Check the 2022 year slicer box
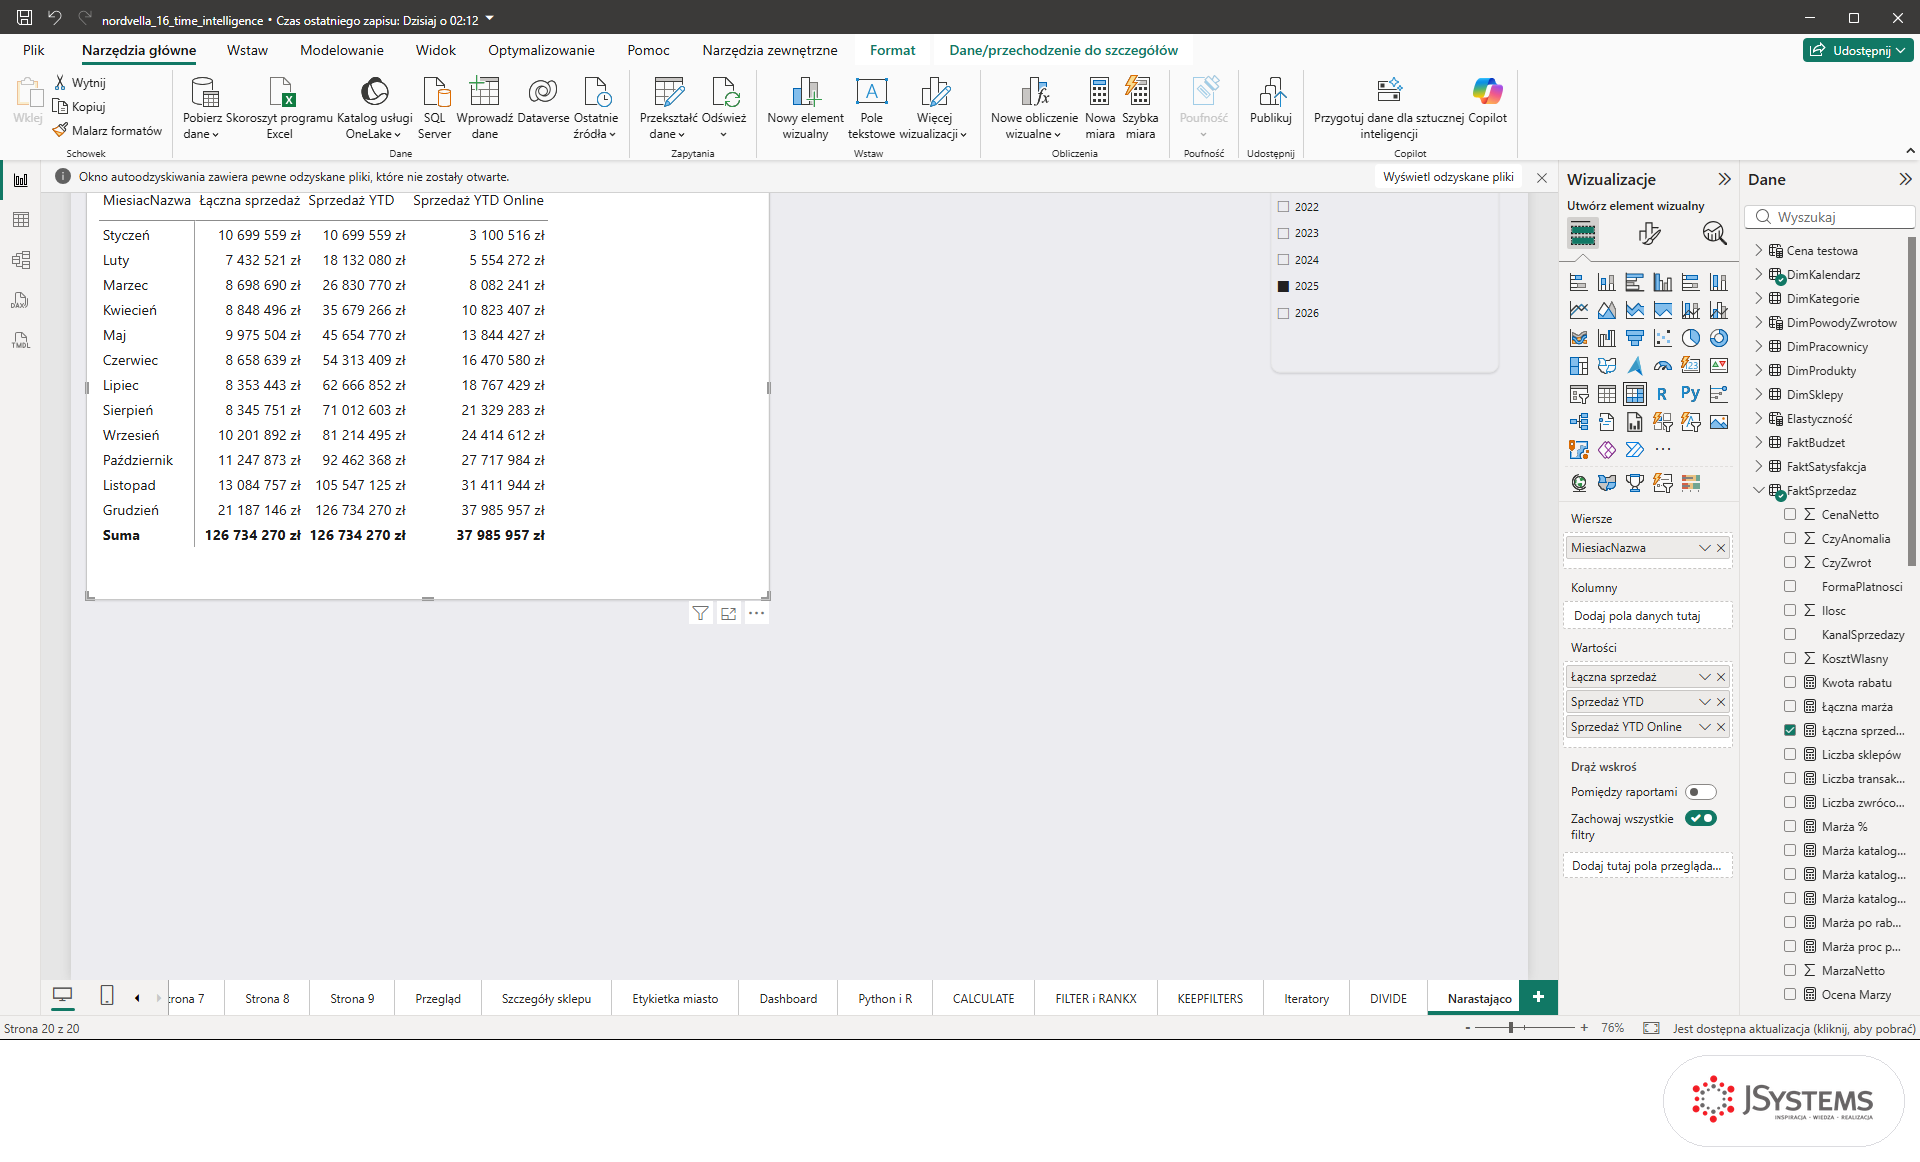This screenshot has height=1162, width=1920. pyautogui.click(x=1283, y=207)
